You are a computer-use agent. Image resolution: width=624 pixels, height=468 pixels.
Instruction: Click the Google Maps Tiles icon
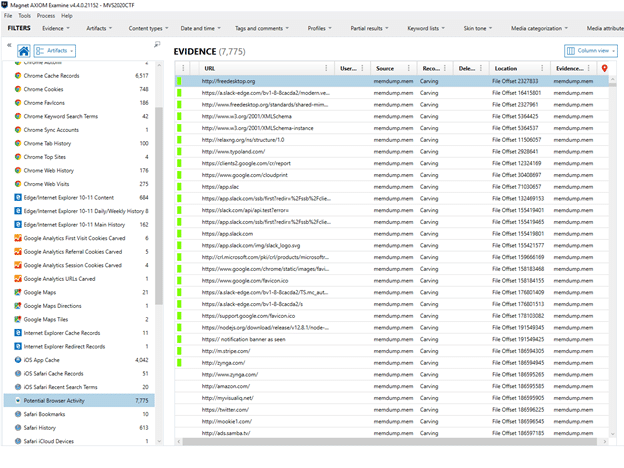[x=18, y=319]
